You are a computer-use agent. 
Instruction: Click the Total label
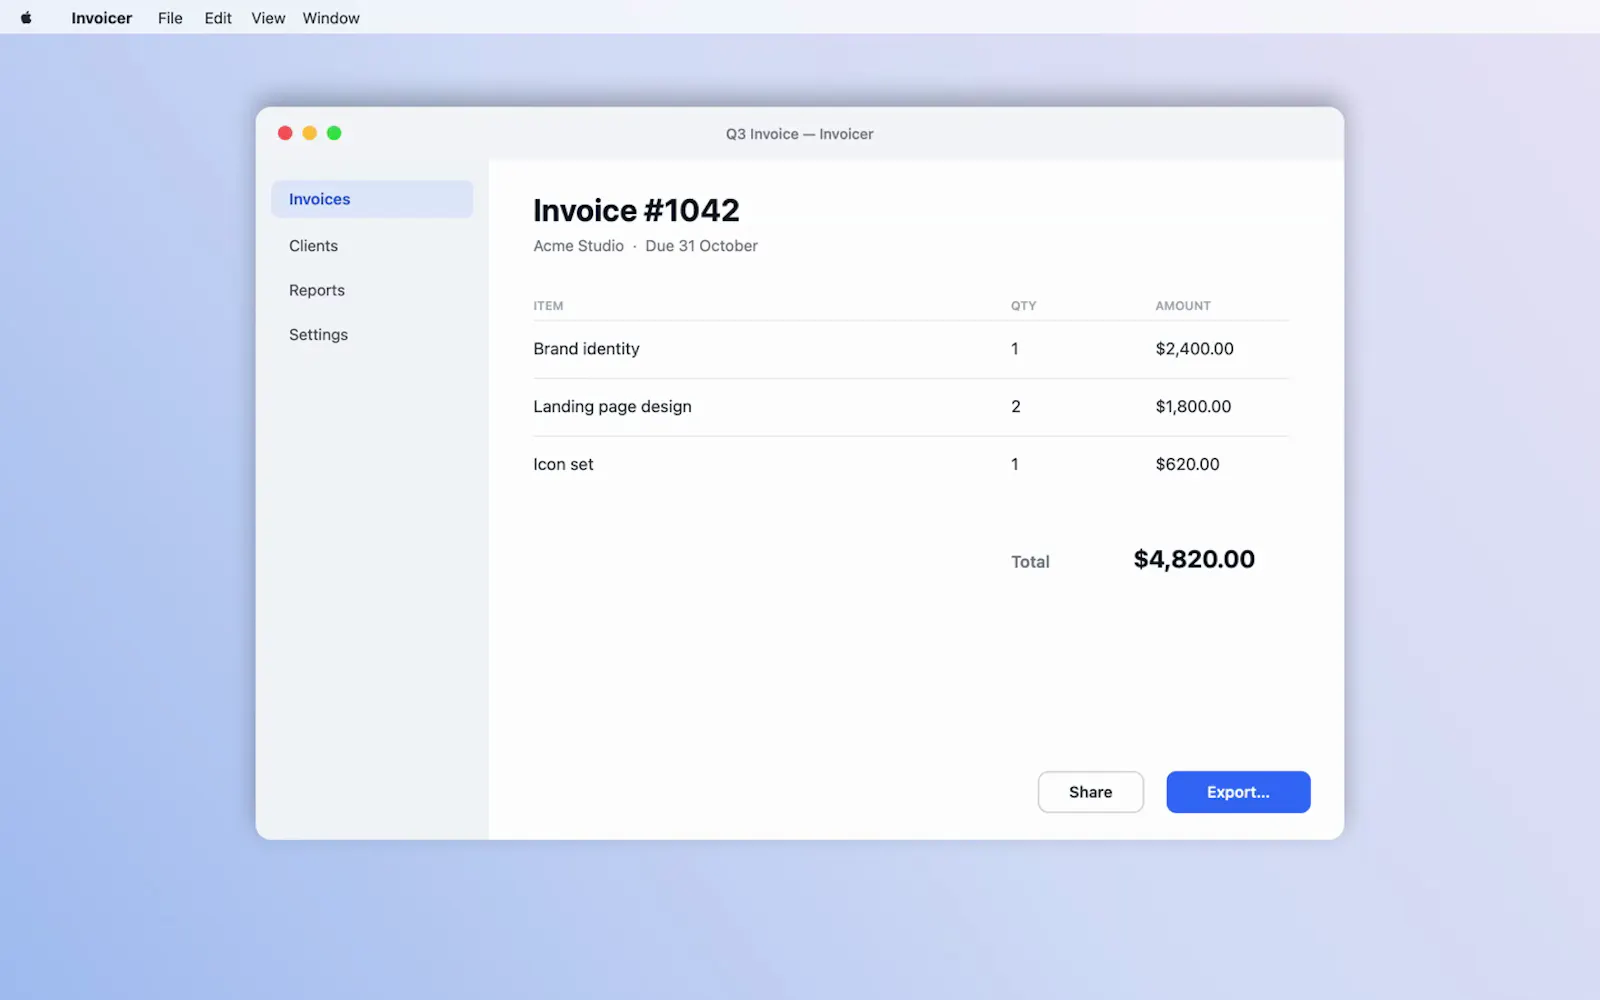[1030, 562]
